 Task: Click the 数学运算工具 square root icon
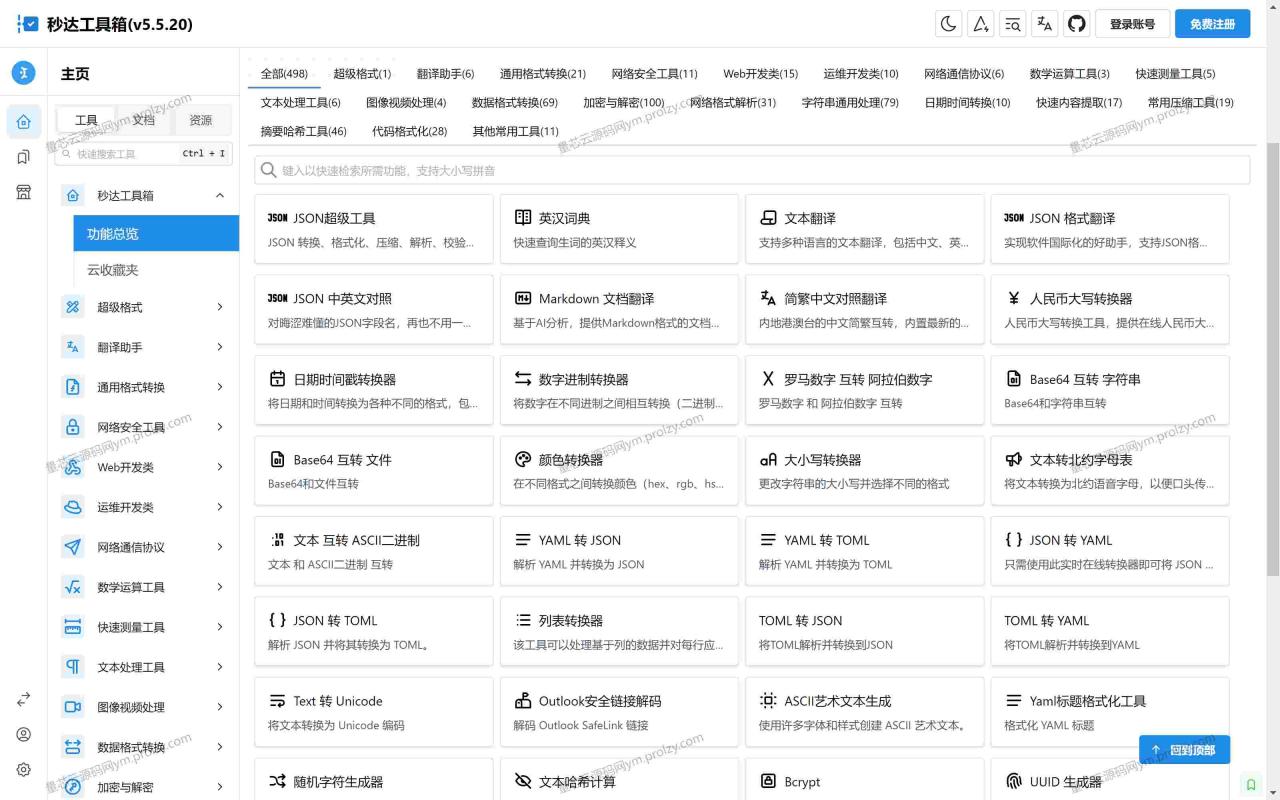(72, 587)
